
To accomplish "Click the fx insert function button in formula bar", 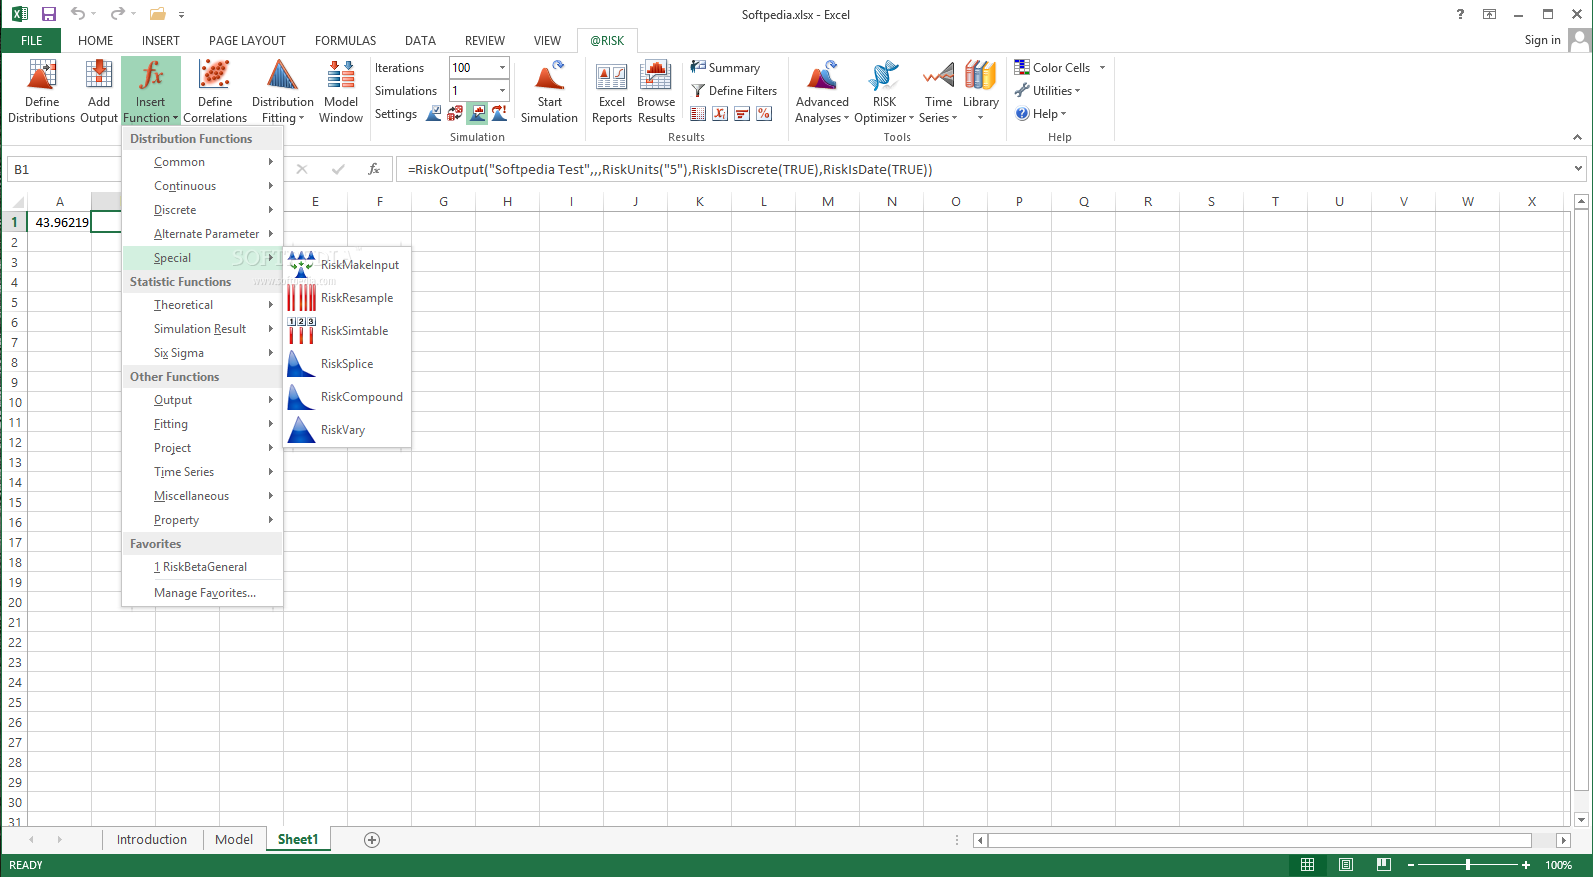I will pos(374,169).
